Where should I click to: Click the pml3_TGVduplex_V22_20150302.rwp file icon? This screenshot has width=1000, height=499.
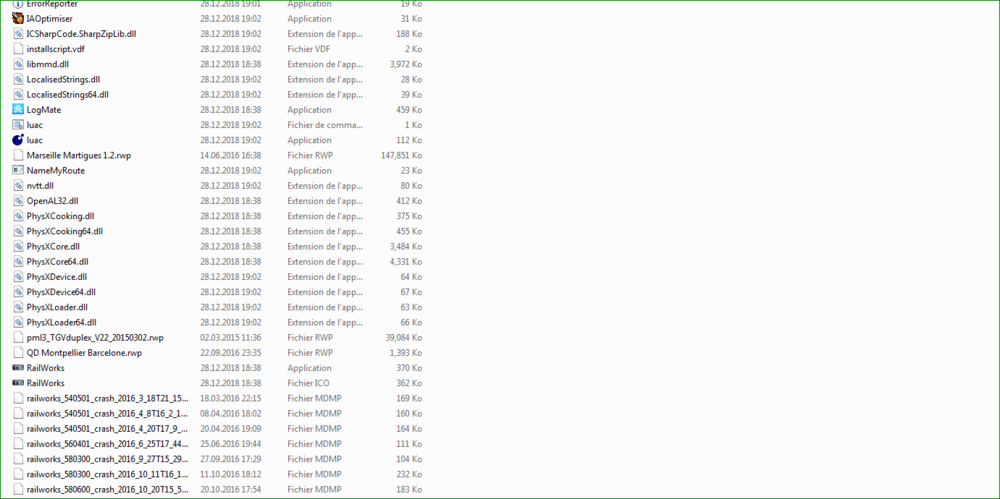tap(18, 338)
